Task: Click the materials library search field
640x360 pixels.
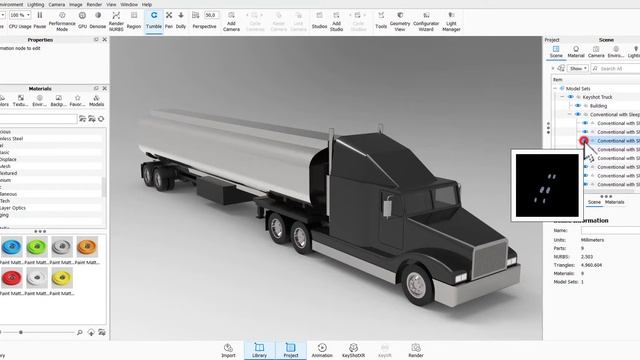Action: pos(38,119)
